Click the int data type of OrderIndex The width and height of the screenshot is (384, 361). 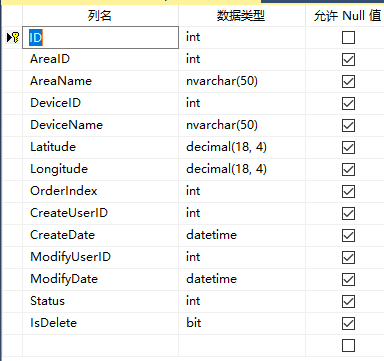242,191
